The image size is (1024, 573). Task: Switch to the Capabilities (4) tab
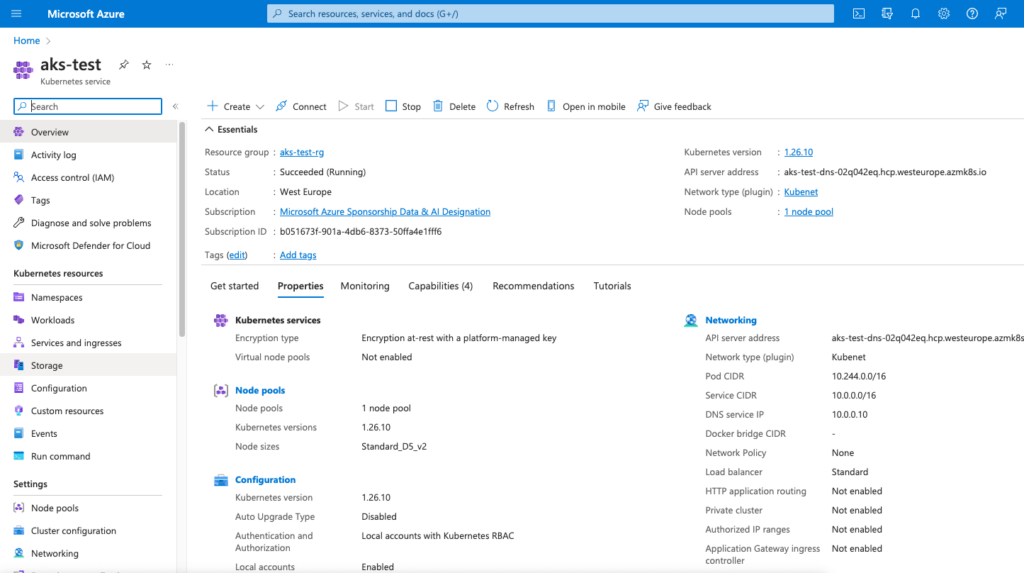440,286
